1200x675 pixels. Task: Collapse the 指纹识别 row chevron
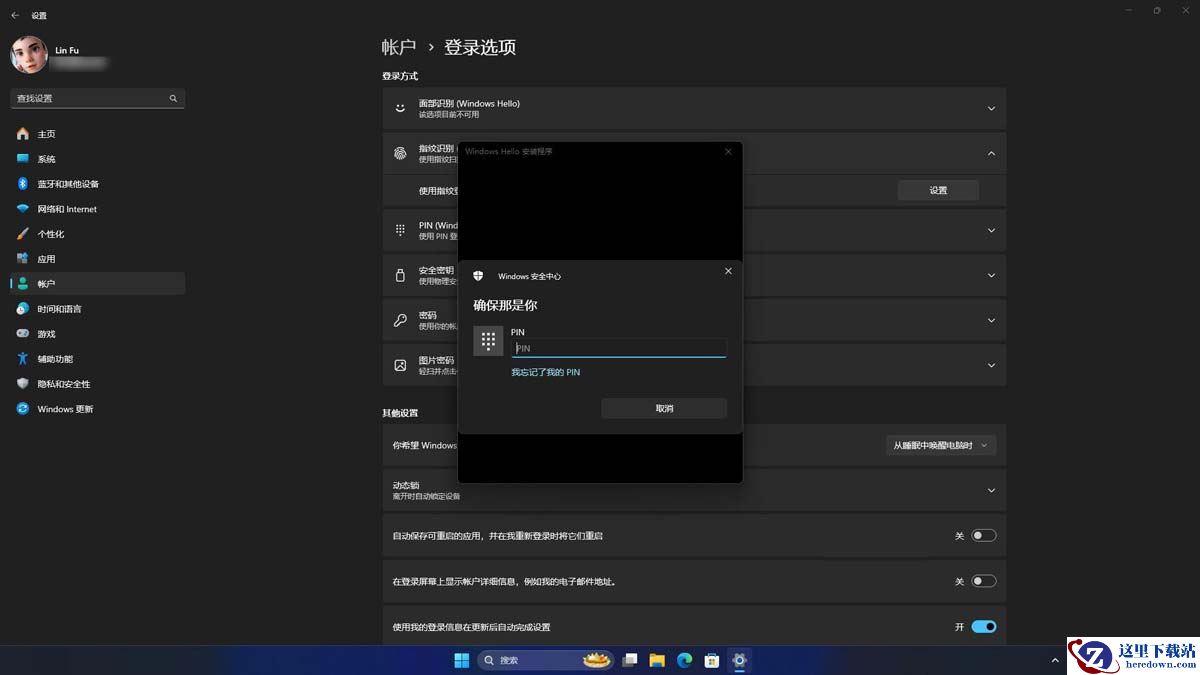point(991,153)
